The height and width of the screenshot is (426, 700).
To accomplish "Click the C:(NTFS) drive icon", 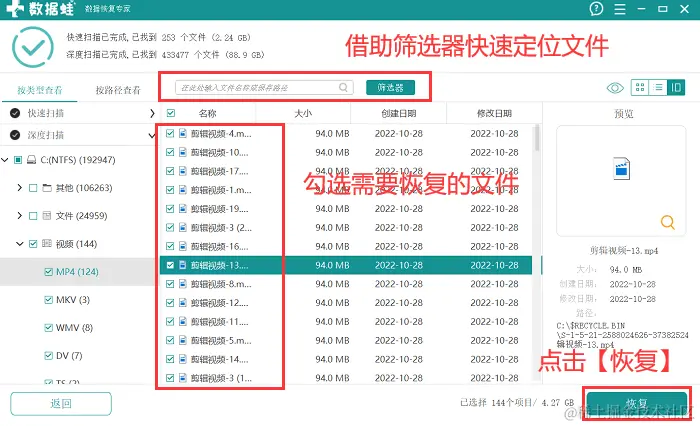I will [31, 160].
